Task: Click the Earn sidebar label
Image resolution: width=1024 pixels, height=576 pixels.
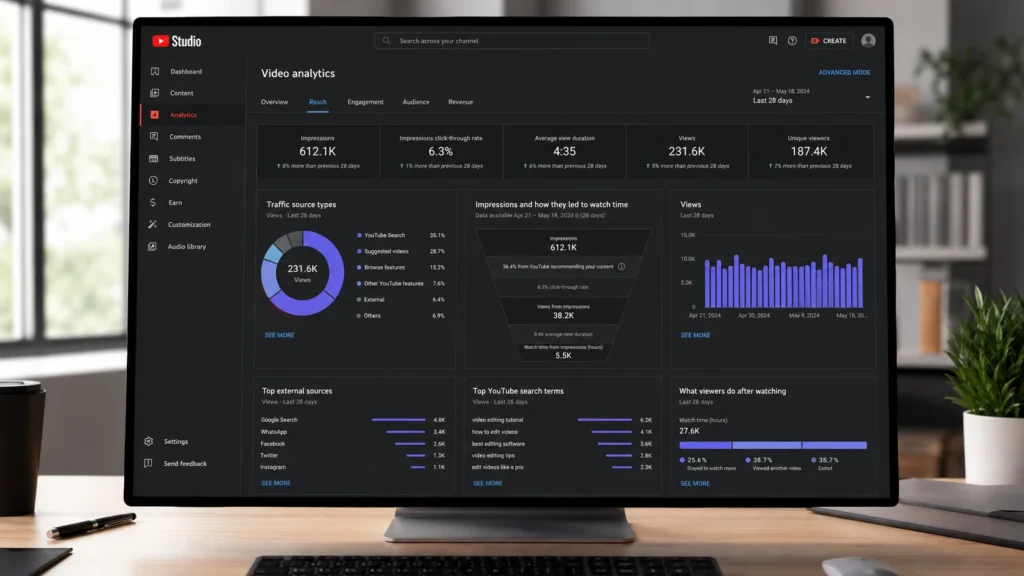Action: (x=175, y=202)
